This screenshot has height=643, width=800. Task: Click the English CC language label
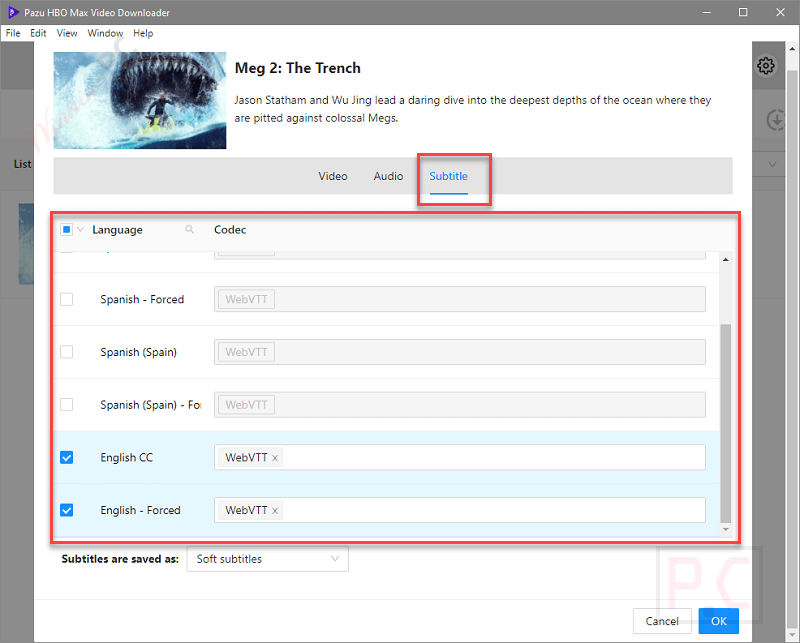tap(127, 457)
